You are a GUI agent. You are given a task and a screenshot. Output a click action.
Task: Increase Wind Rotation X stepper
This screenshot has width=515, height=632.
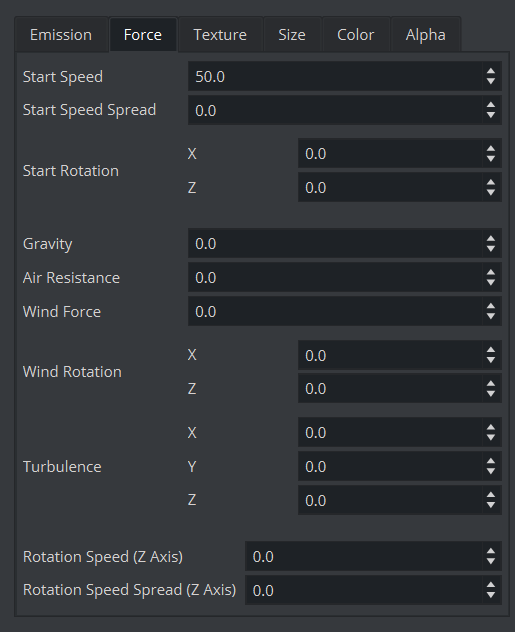coord(490,350)
